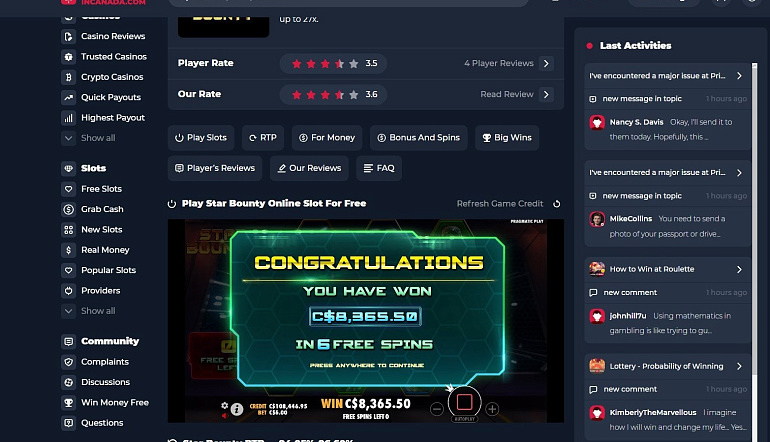Click the refresh game credit icon
This screenshot has height=442, width=770.
coord(556,204)
